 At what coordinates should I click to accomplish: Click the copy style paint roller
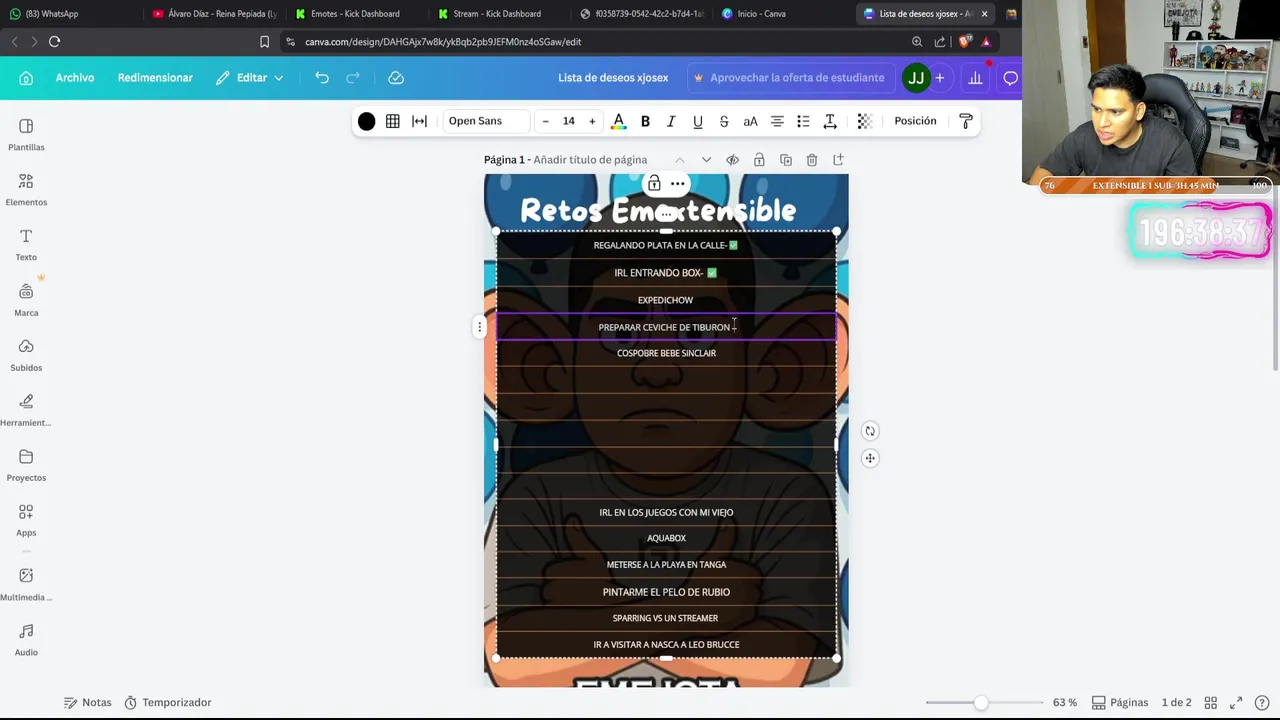(x=966, y=121)
